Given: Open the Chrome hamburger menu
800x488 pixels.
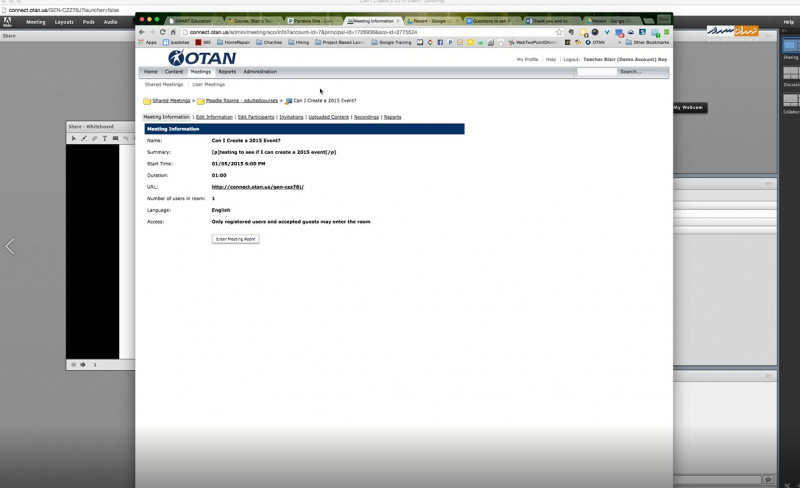Looking at the screenshot, I should click(667, 32).
